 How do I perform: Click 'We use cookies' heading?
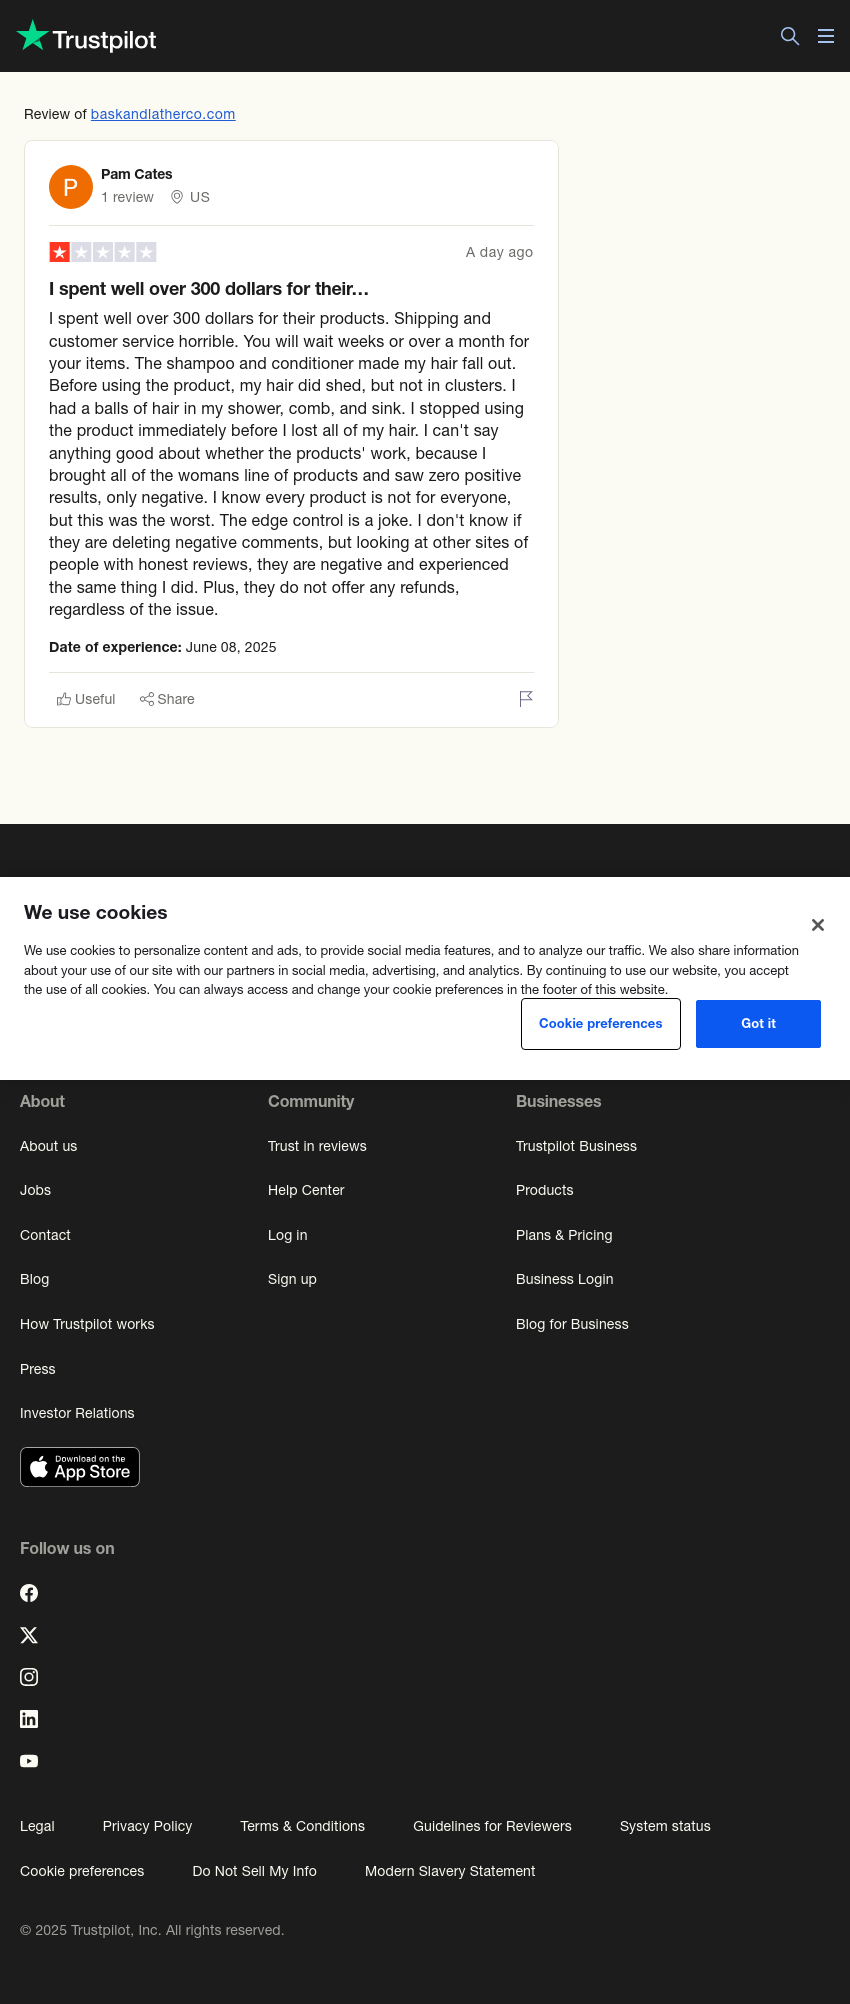click(96, 912)
